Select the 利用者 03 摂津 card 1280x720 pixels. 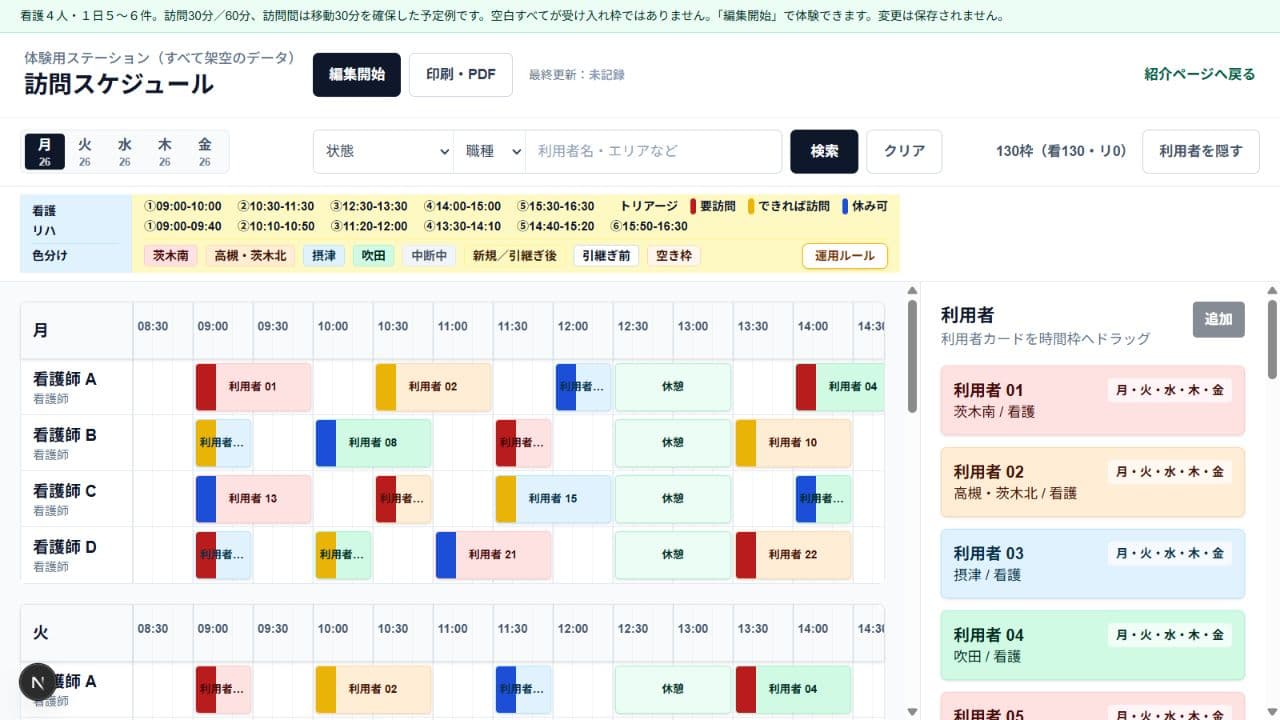coord(1093,563)
